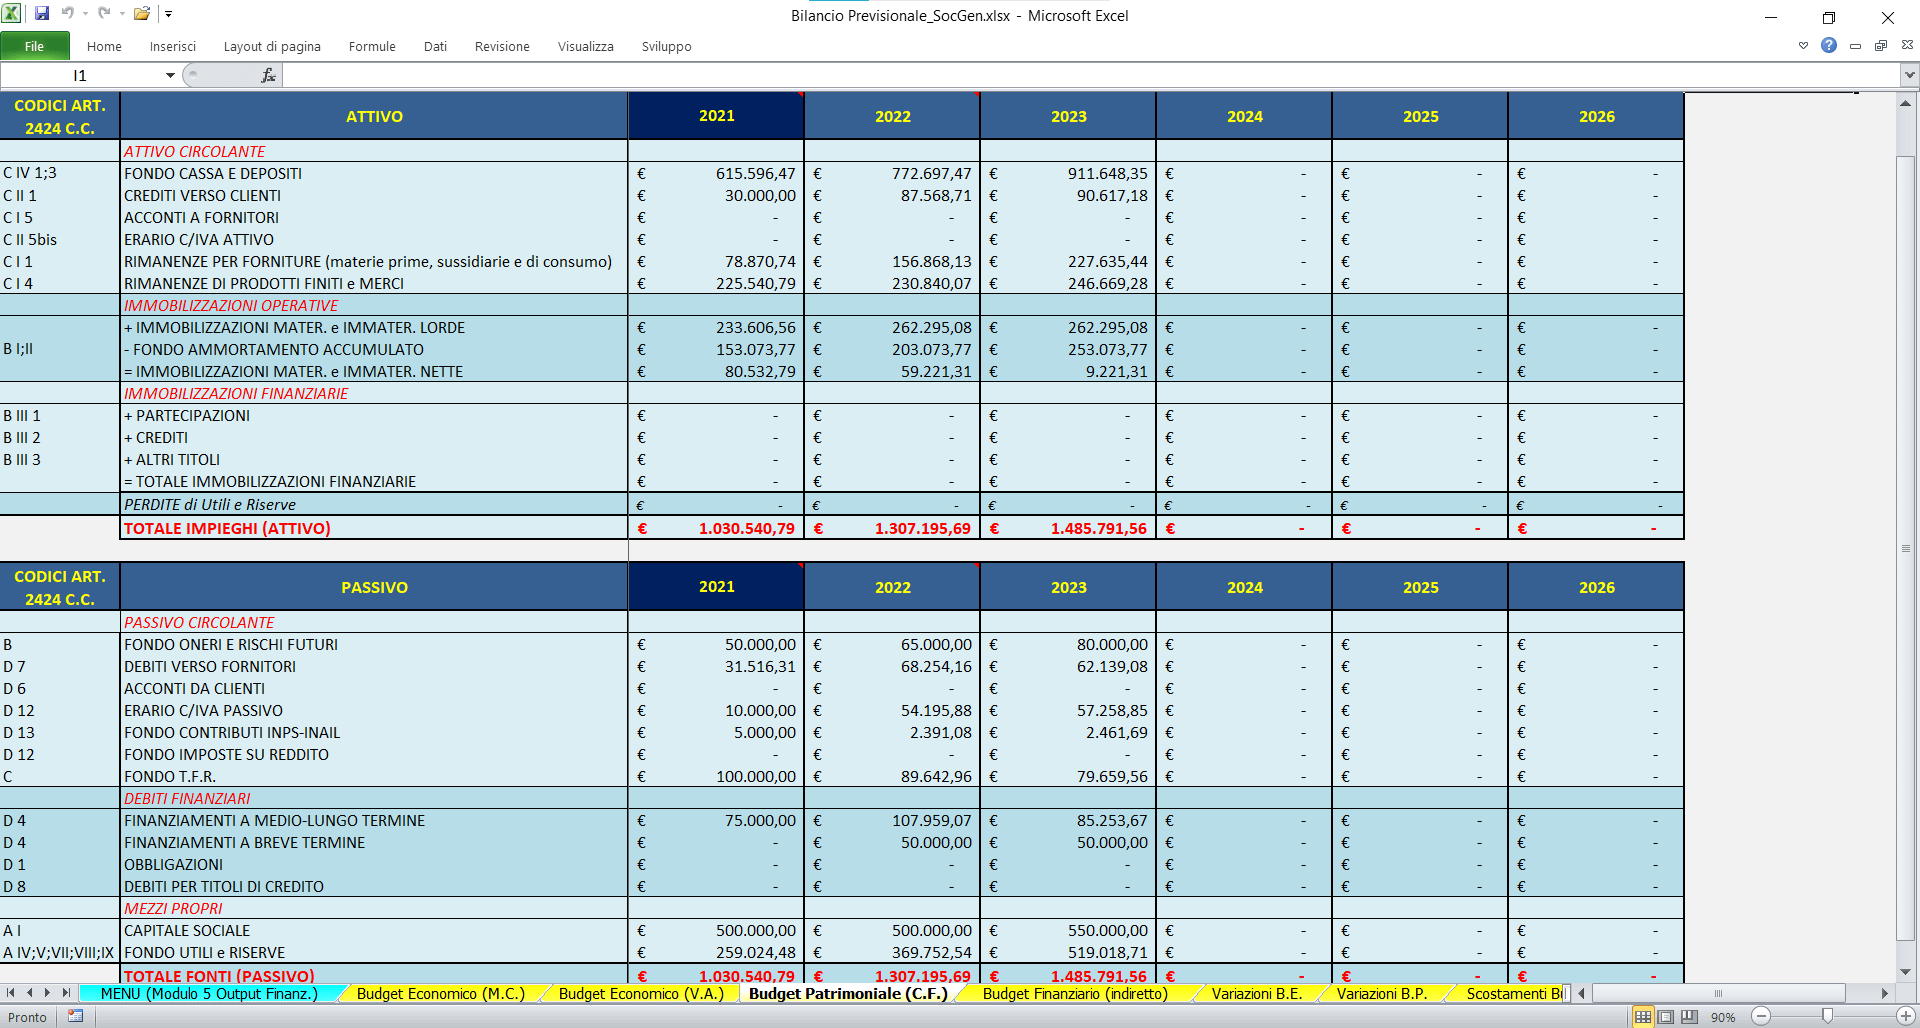Click the Open folder icon in quick access toolbar
1920x1028 pixels.
(142, 14)
